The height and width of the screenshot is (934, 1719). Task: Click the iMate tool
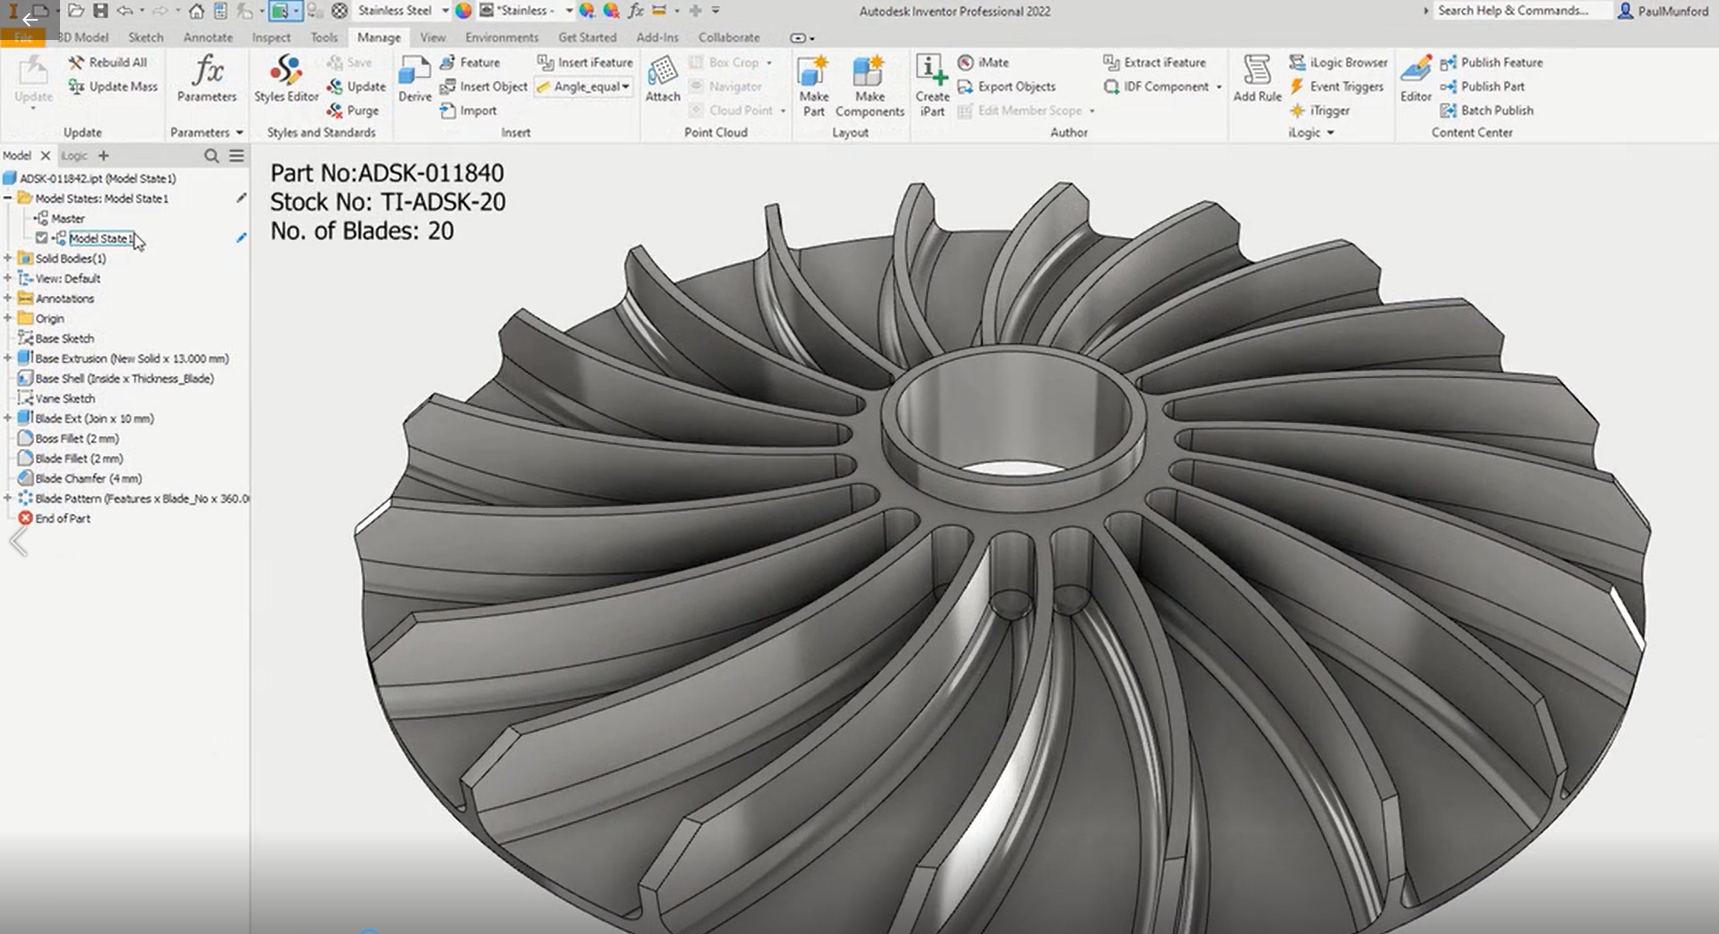click(x=983, y=62)
